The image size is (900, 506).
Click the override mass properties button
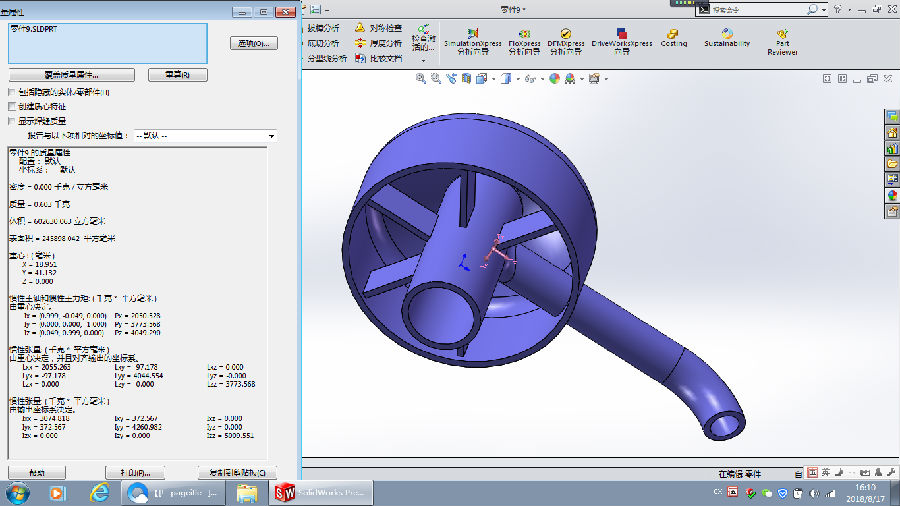coord(69,75)
